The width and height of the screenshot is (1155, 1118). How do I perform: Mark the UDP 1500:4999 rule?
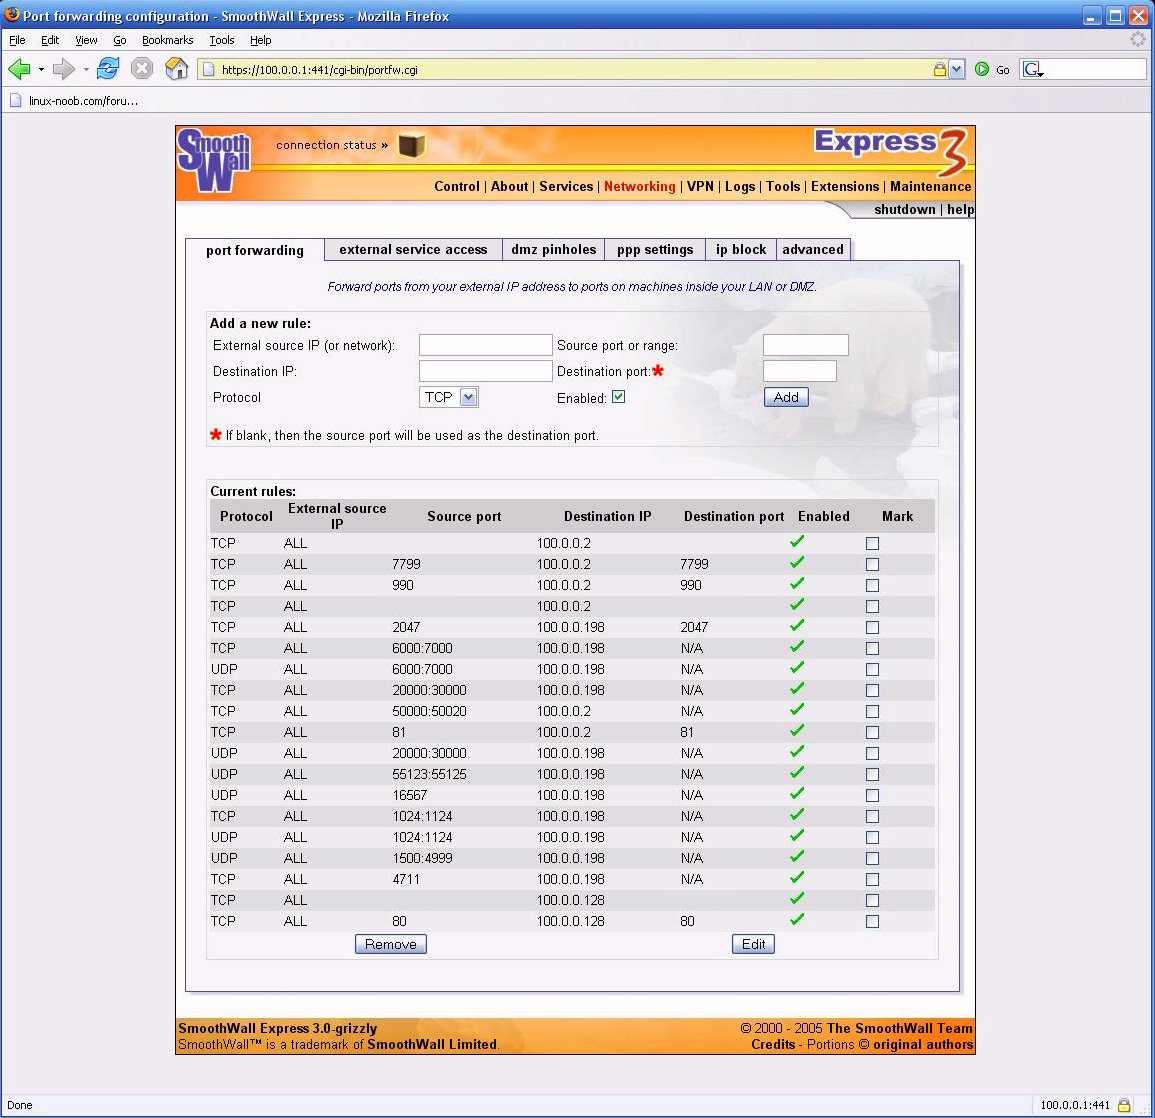click(872, 858)
